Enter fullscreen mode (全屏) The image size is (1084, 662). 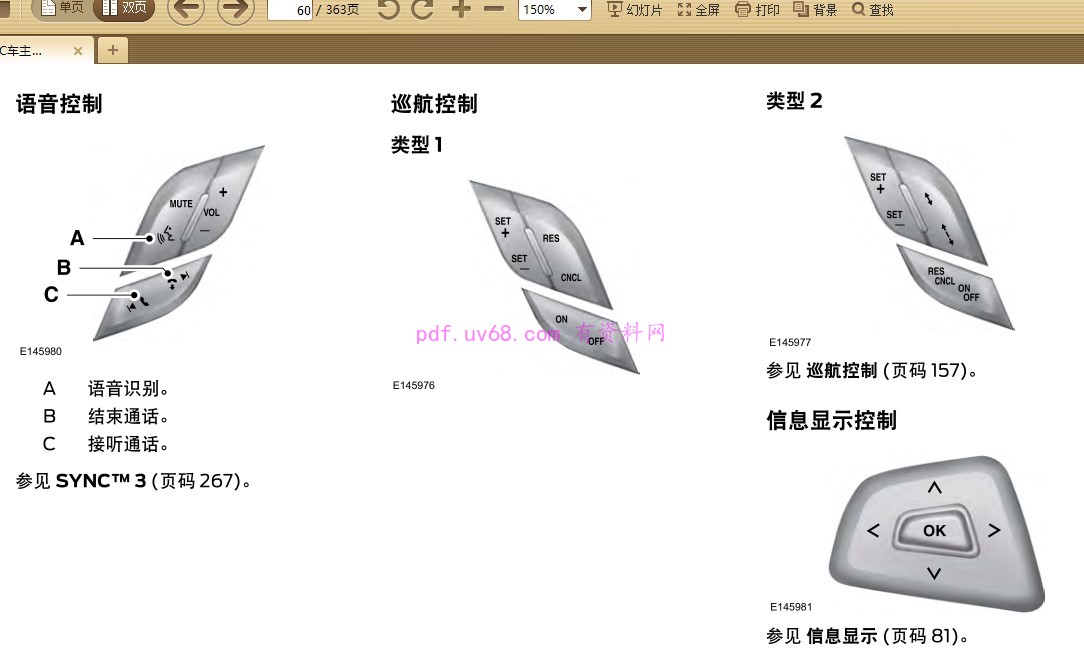tap(698, 10)
